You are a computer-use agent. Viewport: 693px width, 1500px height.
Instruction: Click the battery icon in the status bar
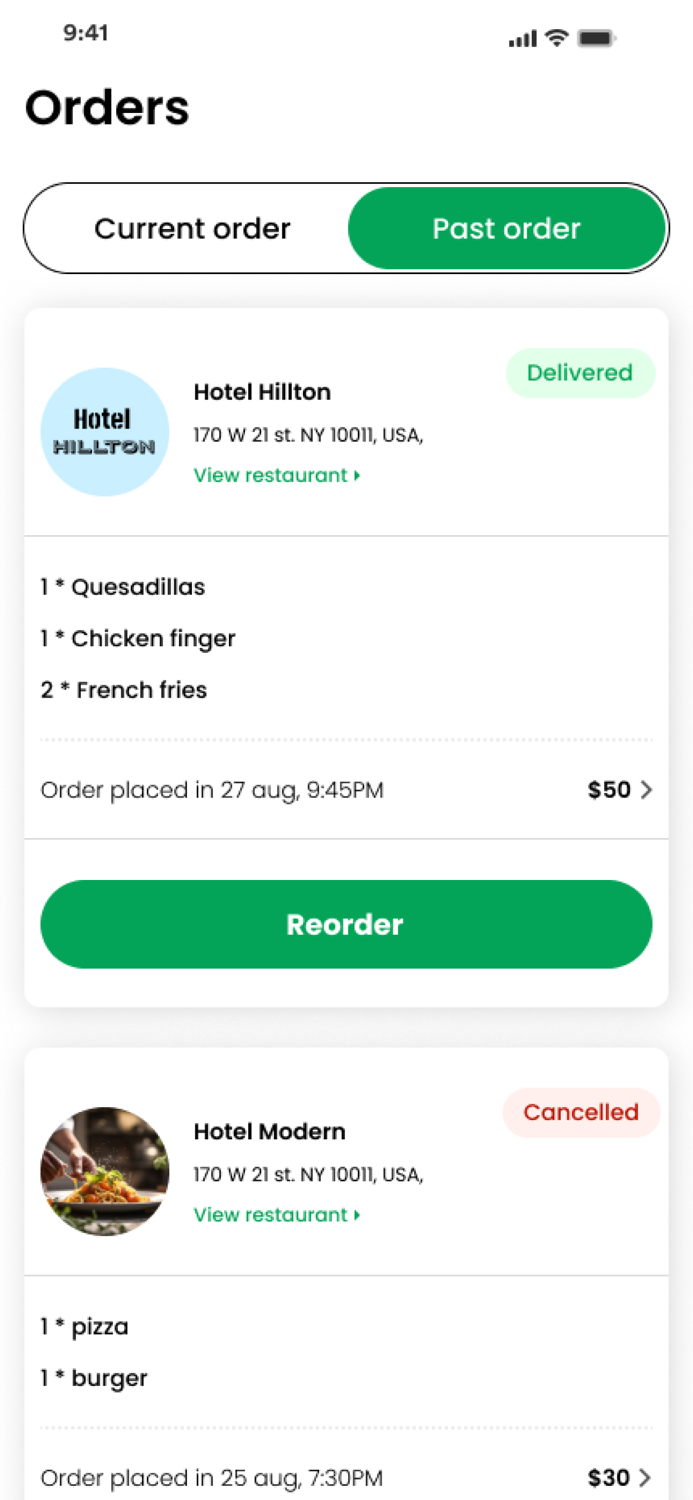594,37
